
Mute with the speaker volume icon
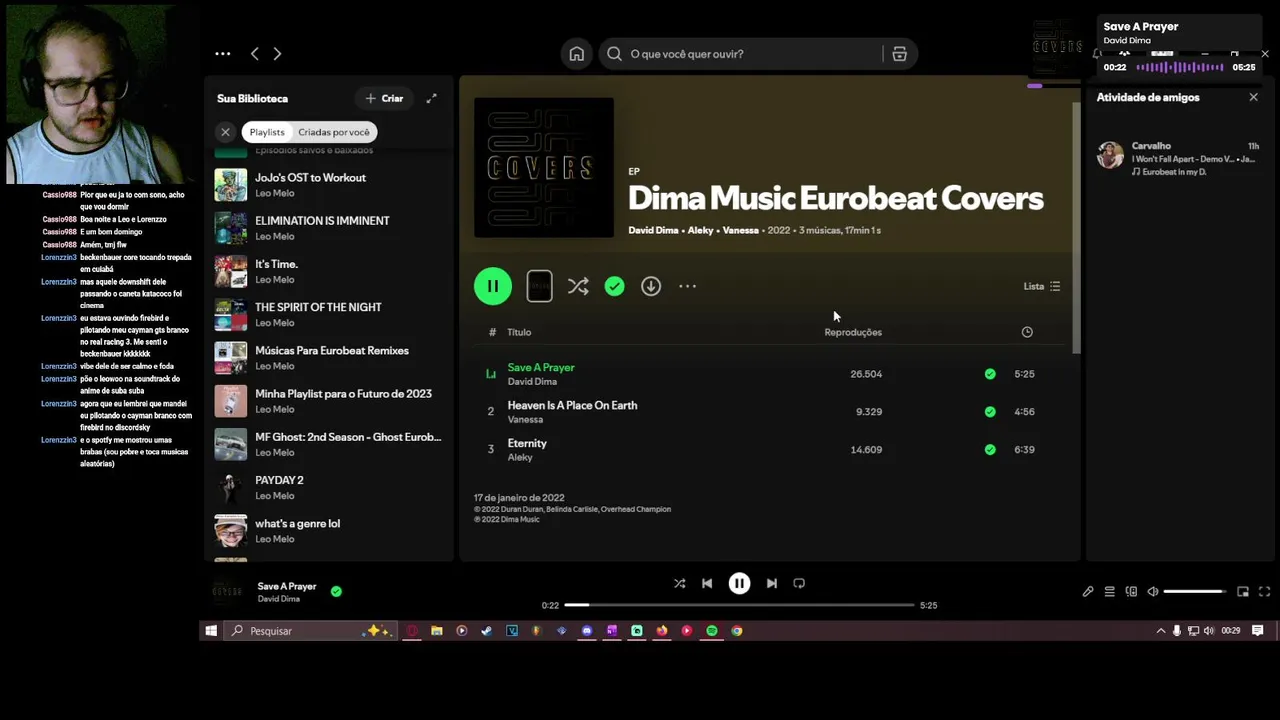[1153, 592]
